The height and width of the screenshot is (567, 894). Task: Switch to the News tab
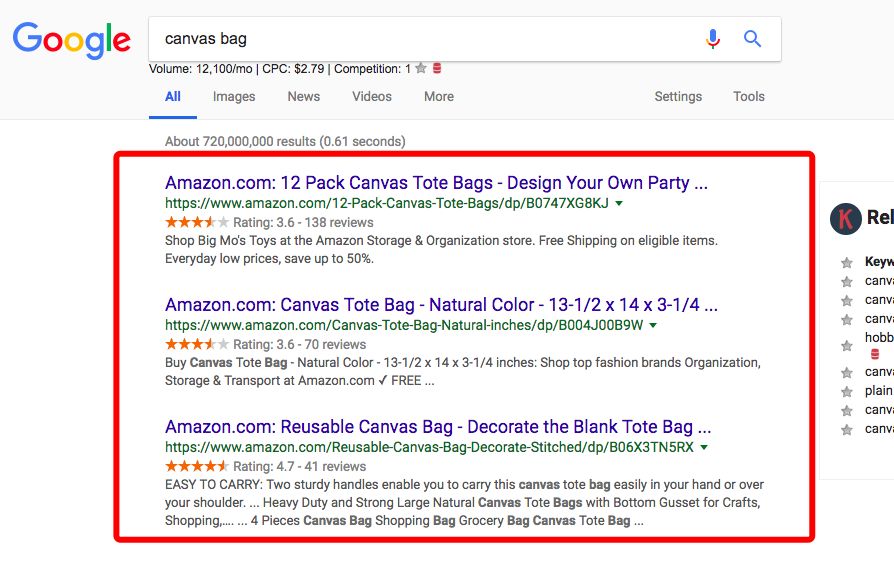tap(304, 97)
